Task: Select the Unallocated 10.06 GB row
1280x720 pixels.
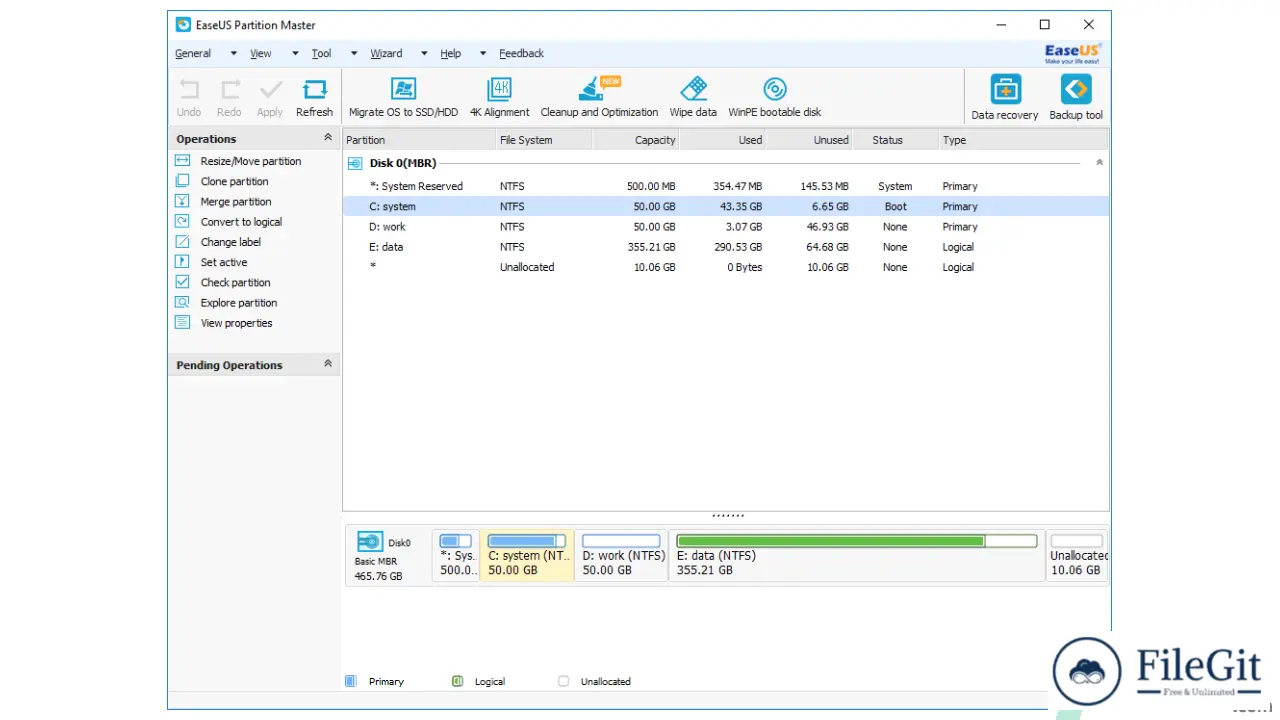Action: [x=726, y=267]
